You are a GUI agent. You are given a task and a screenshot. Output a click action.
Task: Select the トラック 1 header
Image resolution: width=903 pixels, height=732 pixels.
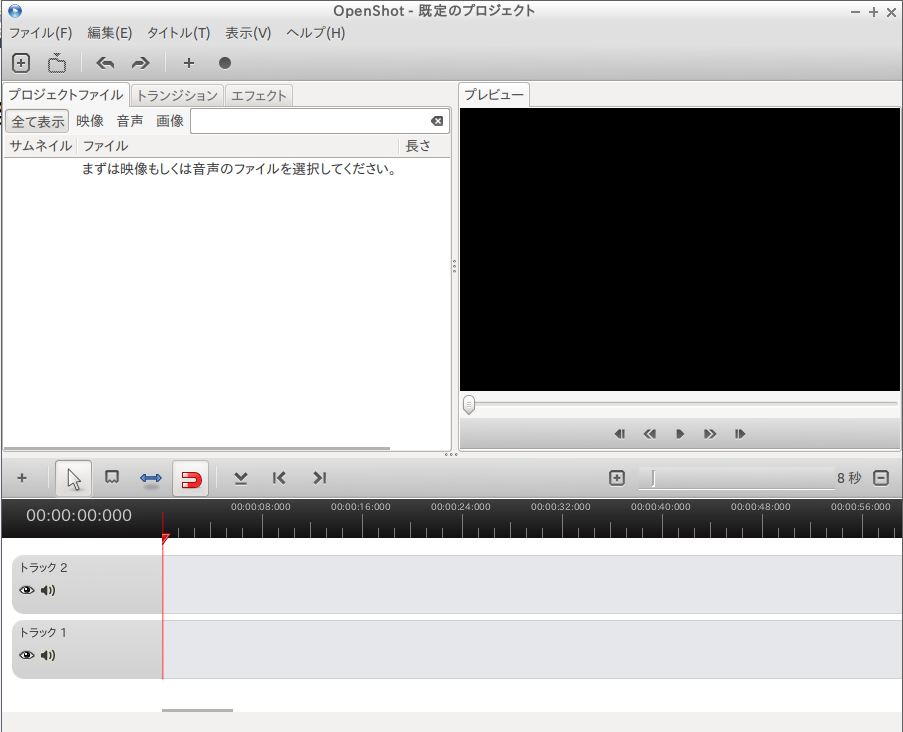point(88,649)
